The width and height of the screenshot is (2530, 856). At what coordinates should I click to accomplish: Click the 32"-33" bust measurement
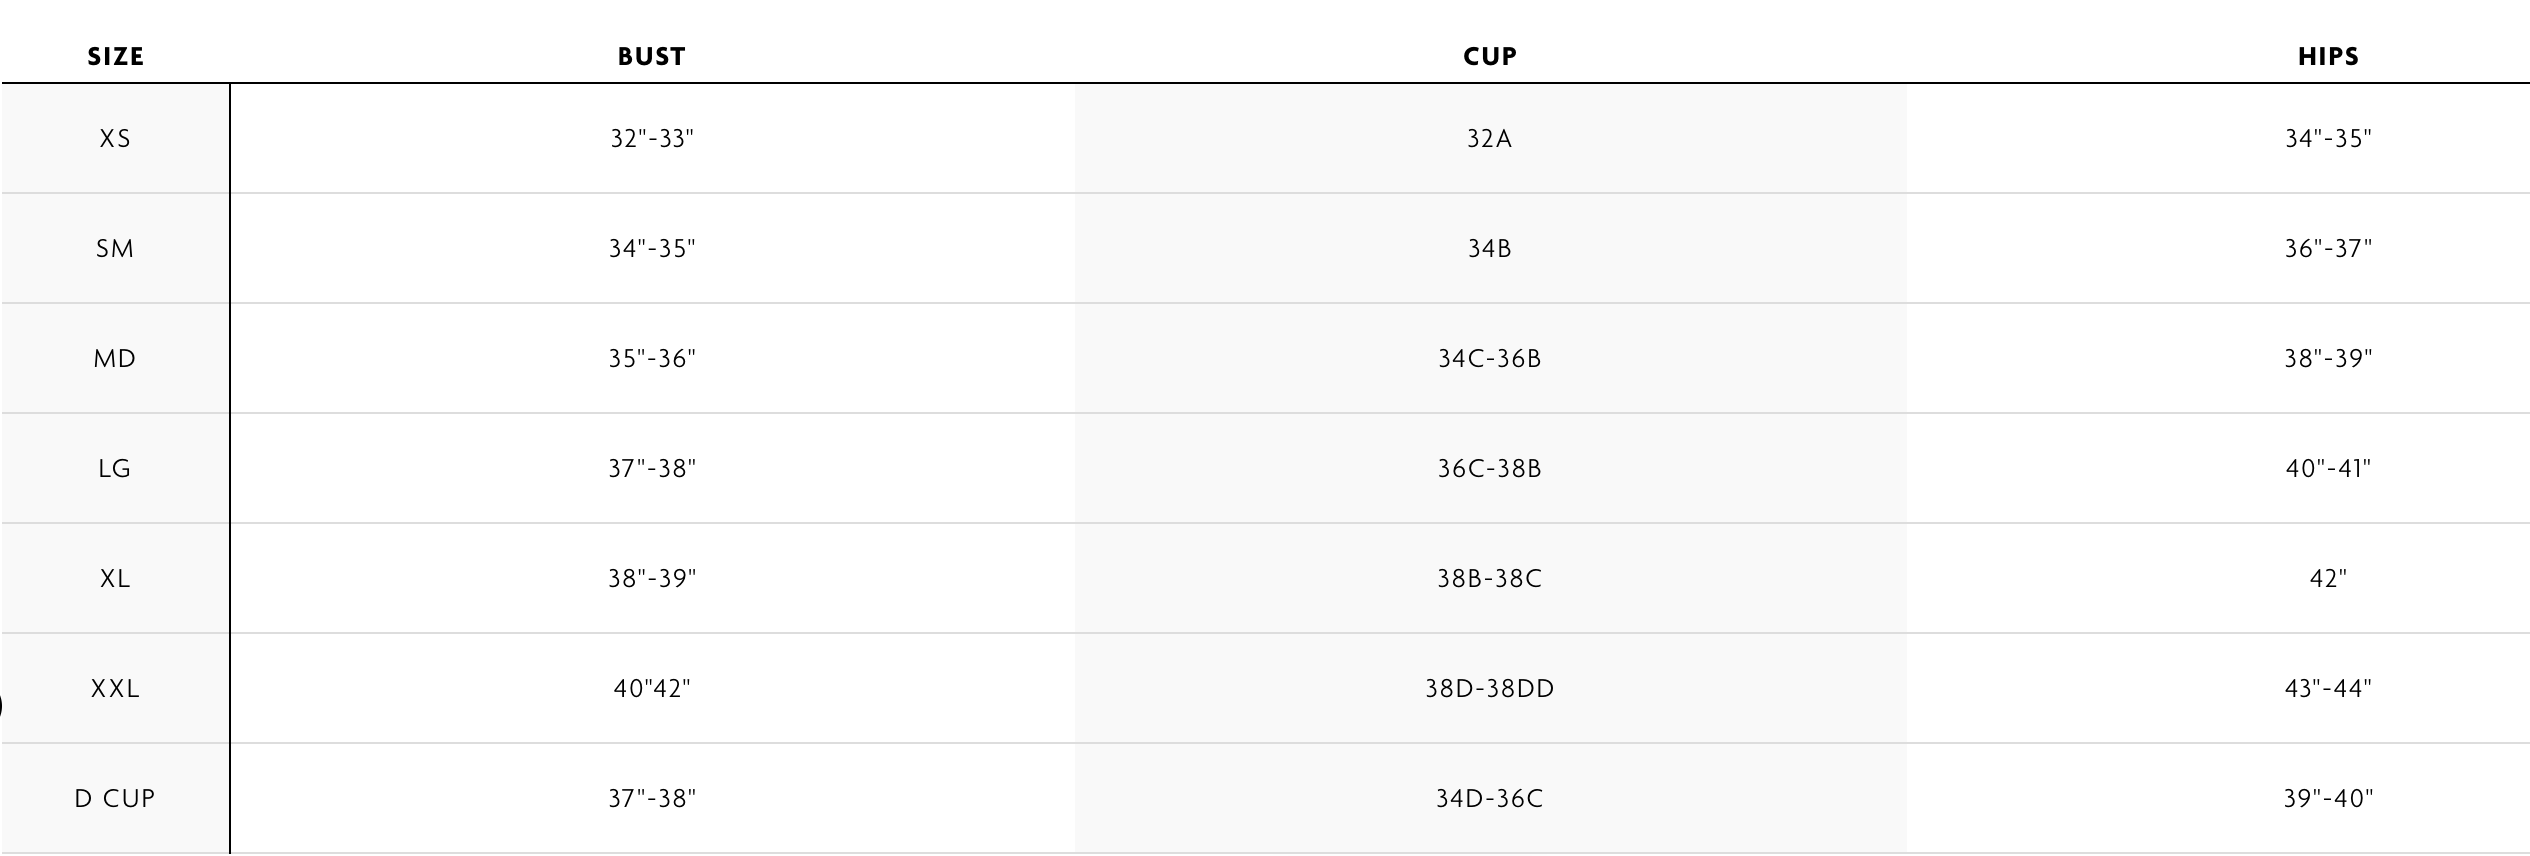[652, 139]
